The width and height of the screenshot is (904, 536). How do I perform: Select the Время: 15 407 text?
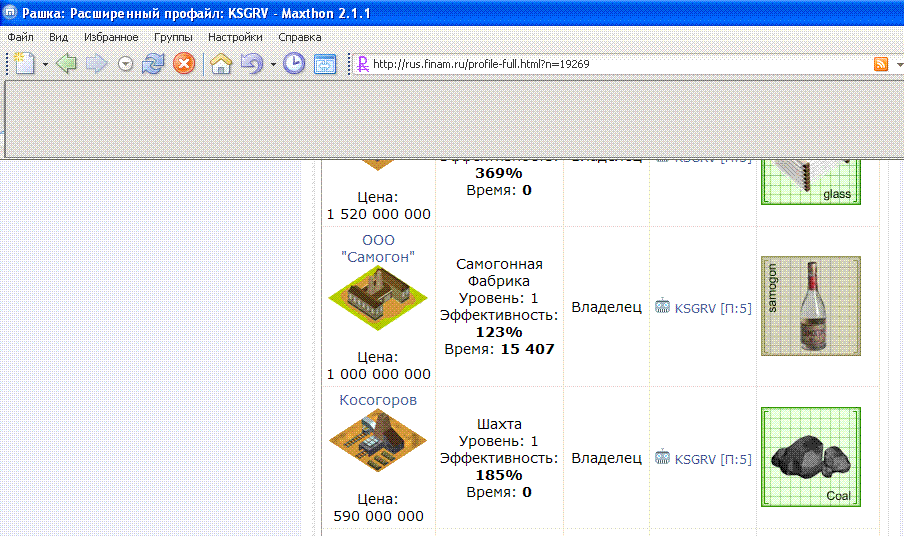click(499, 349)
